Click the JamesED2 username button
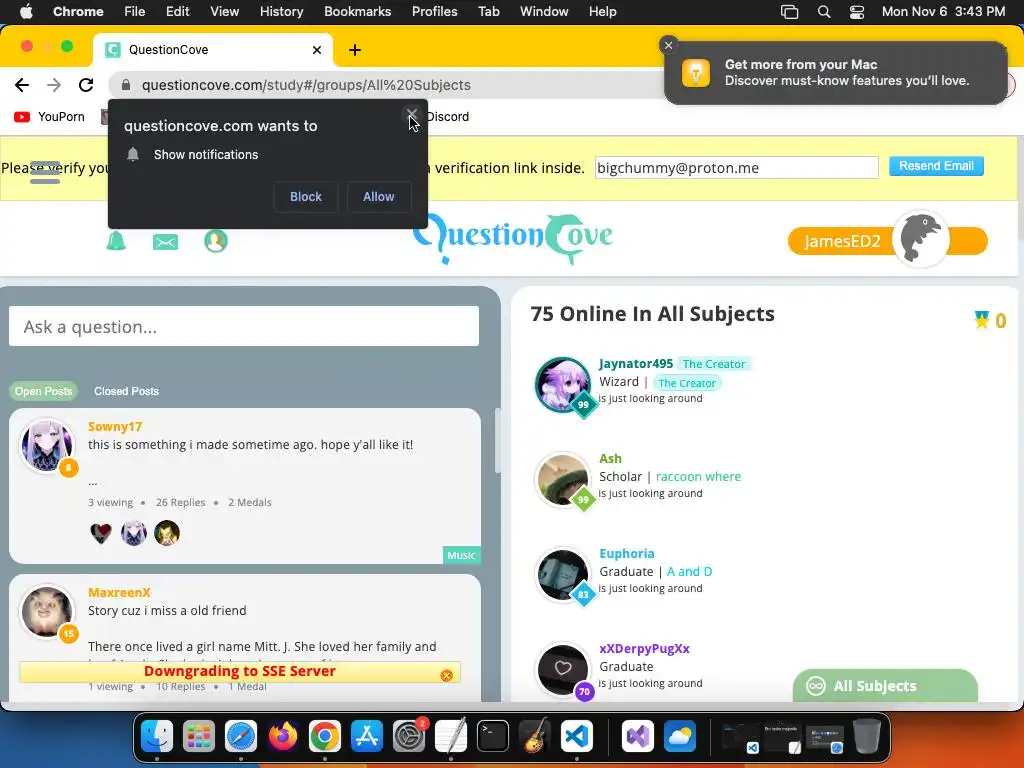This screenshot has height=768, width=1024. [842, 241]
